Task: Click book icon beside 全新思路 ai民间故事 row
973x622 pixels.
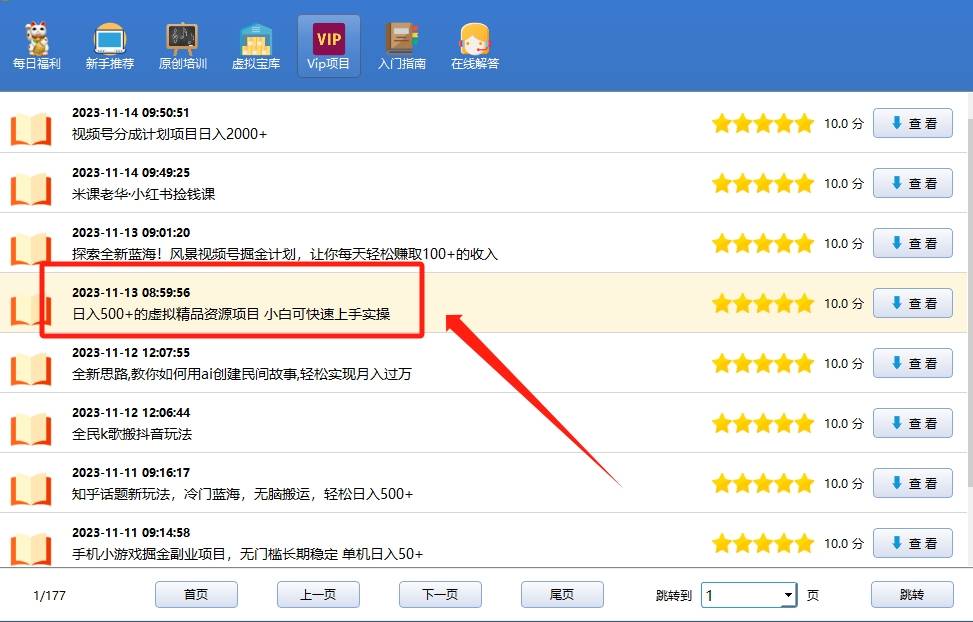Action: click(x=31, y=369)
